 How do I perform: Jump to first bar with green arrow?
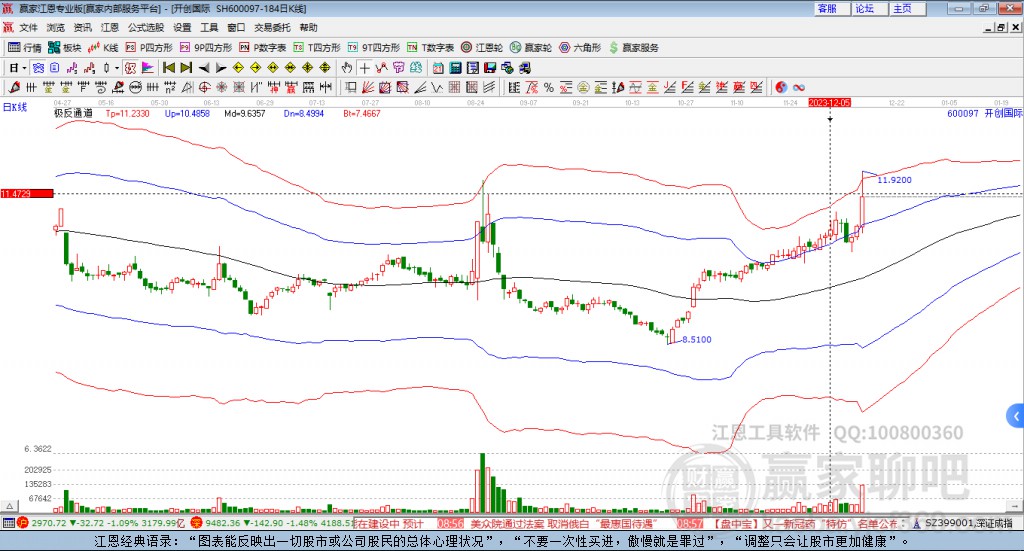pos(169,68)
